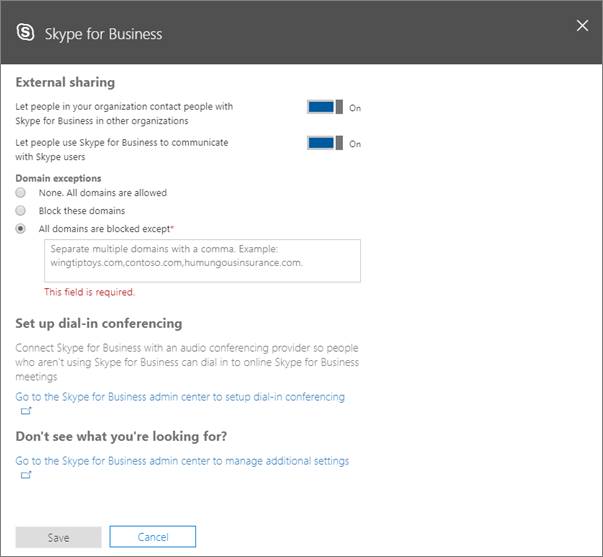Select All domains are blocked except
Image resolution: width=603 pixels, height=557 pixels.
pos(20,228)
